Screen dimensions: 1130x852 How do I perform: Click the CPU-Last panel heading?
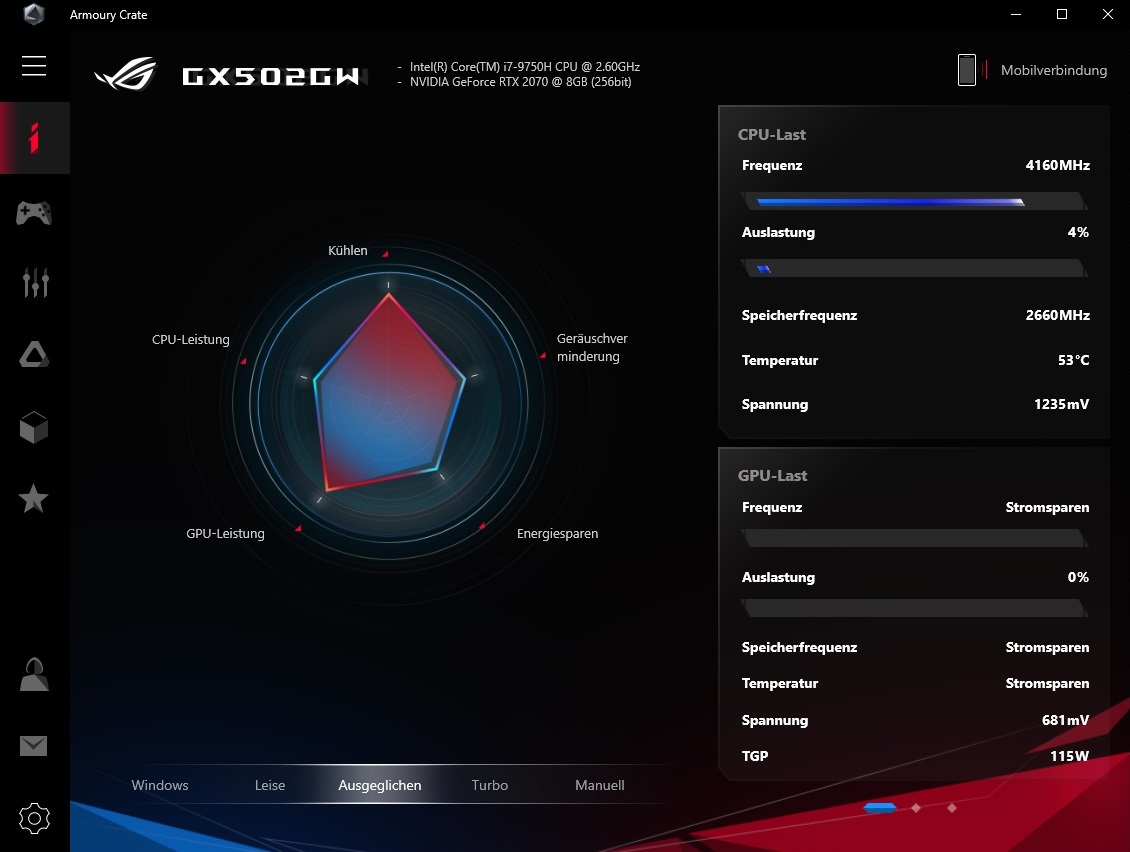(772, 135)
